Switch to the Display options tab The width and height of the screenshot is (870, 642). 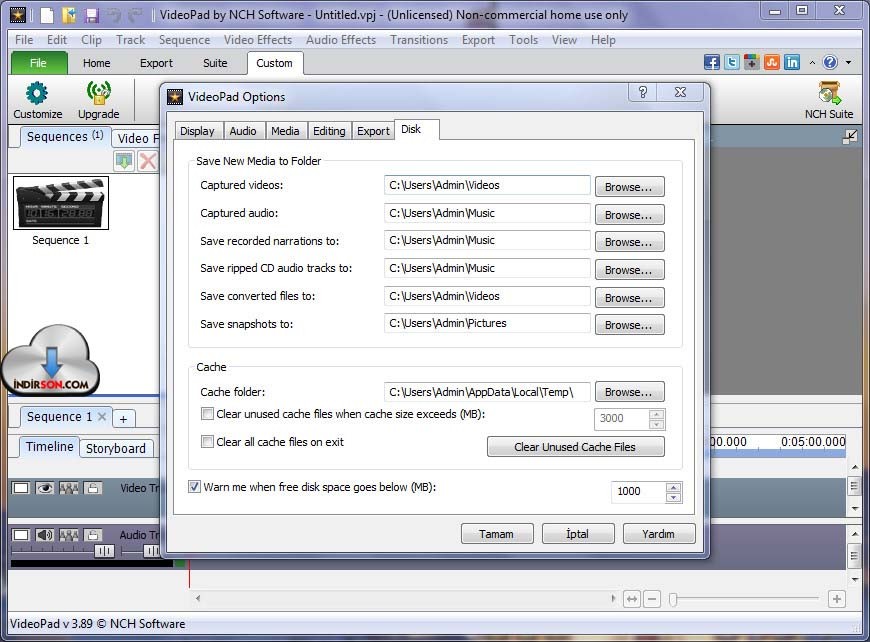tap(197, 131)
